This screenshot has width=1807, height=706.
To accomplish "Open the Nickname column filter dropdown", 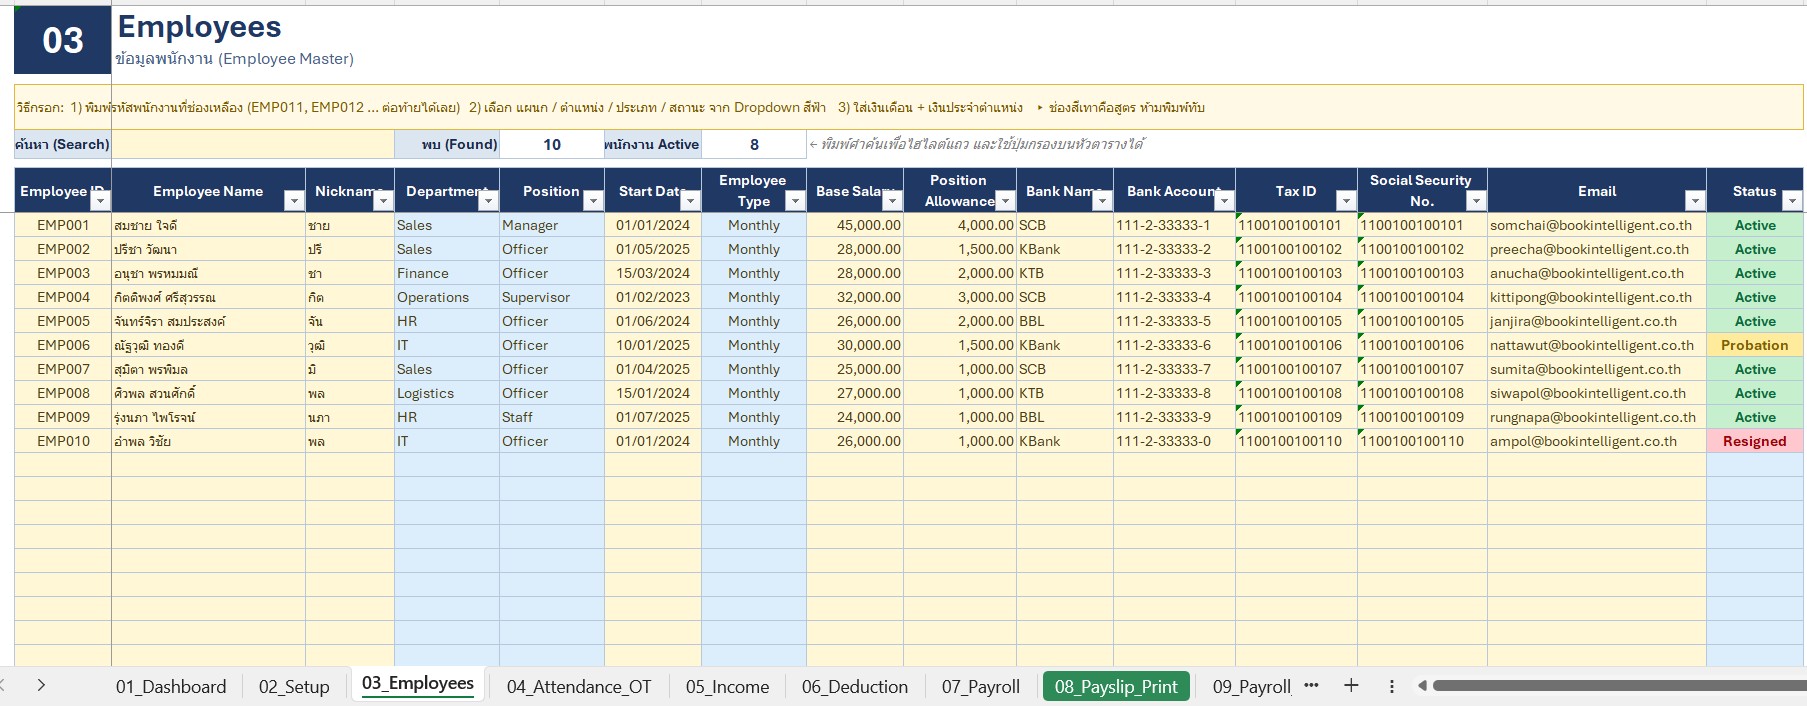I will click(383, 201).
